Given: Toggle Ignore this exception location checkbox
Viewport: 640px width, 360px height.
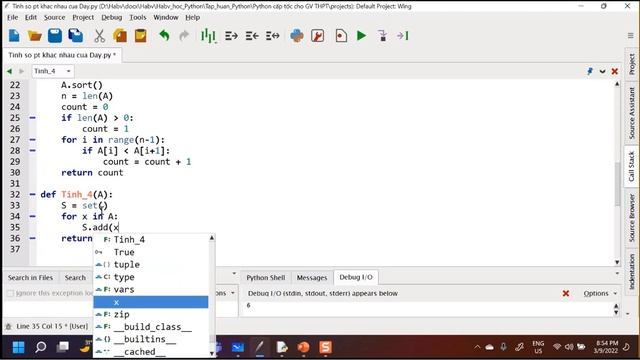Looking at the screenshot, I should [11, 293].
